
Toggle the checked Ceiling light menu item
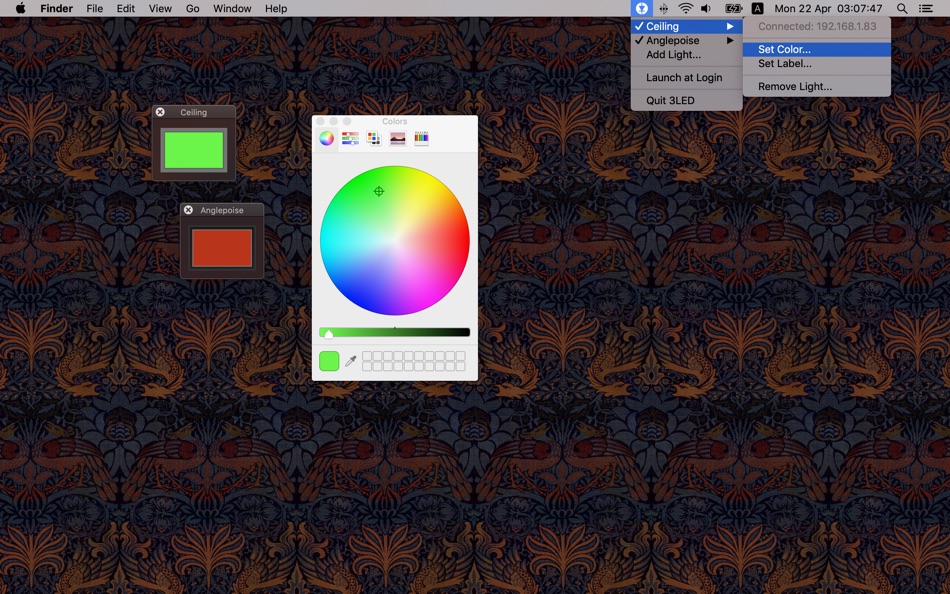[686, 26]
